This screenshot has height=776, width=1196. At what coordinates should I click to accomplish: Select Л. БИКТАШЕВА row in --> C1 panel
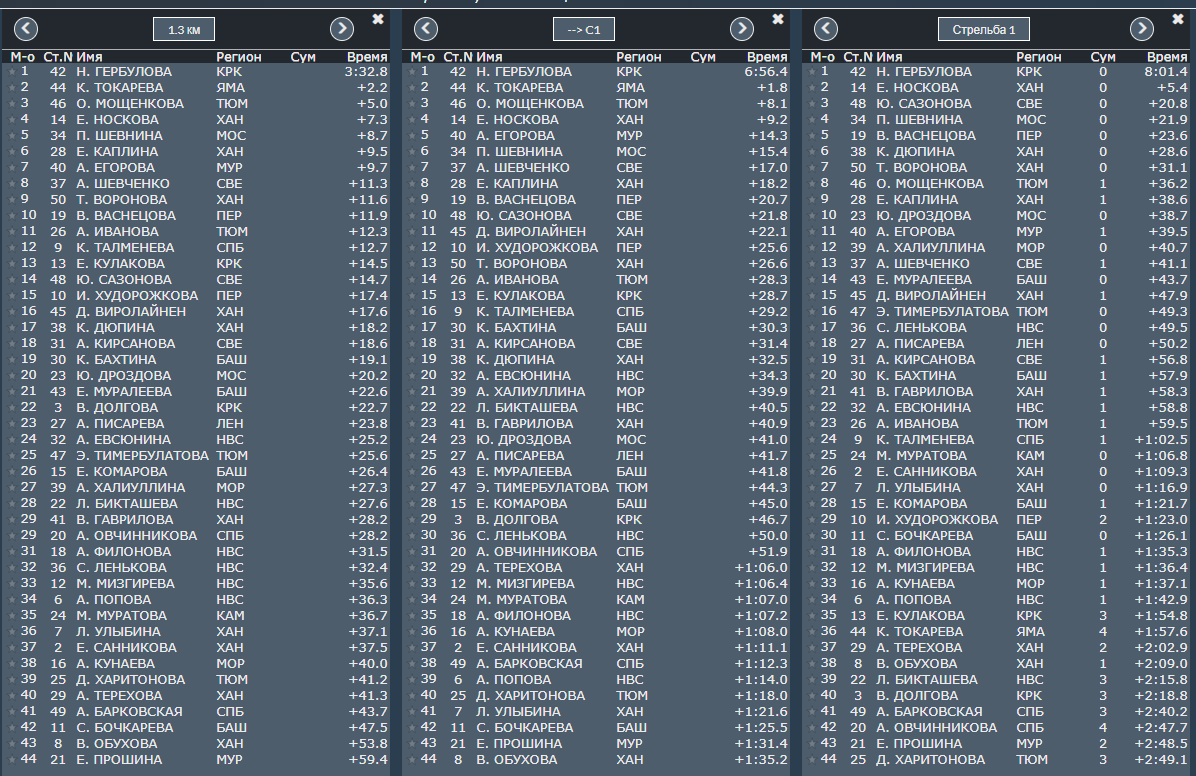tap(598, 407)
